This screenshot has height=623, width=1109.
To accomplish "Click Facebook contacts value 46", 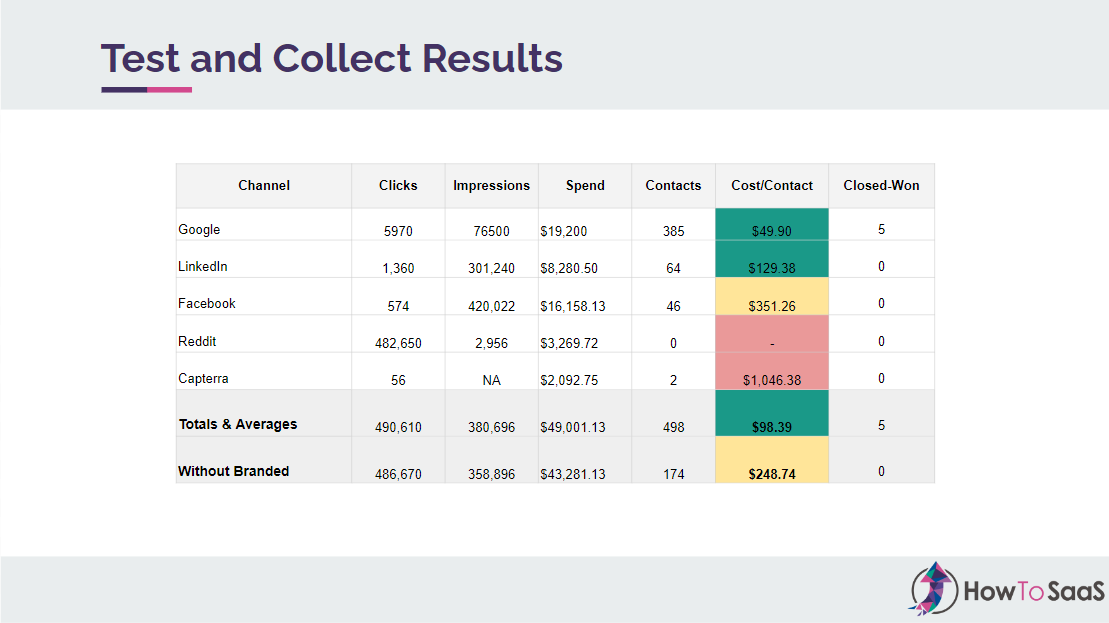I will click(x=673, y=306).
